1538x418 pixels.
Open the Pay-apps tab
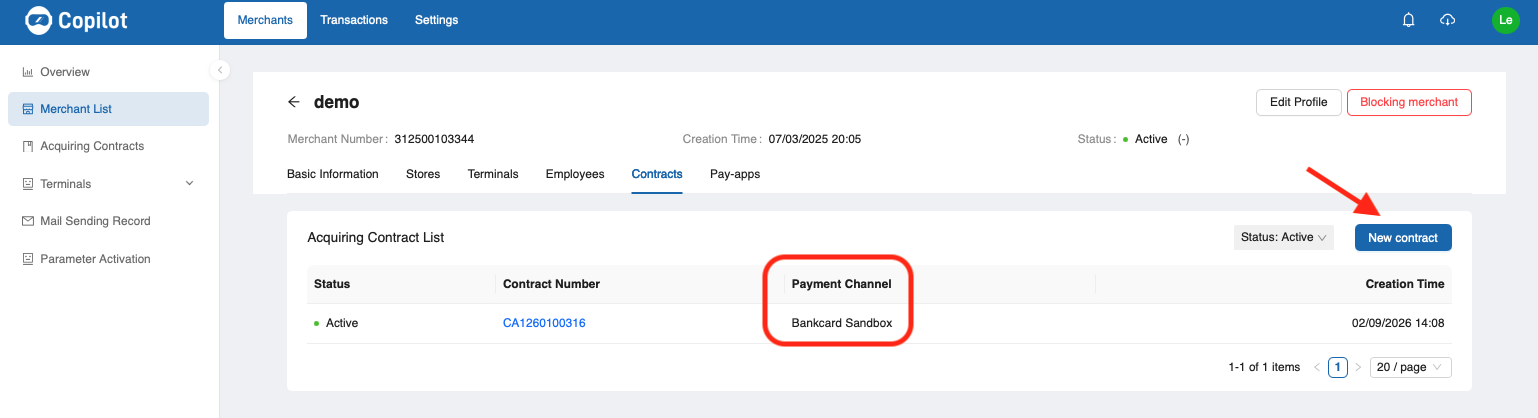tap(735, 174)
